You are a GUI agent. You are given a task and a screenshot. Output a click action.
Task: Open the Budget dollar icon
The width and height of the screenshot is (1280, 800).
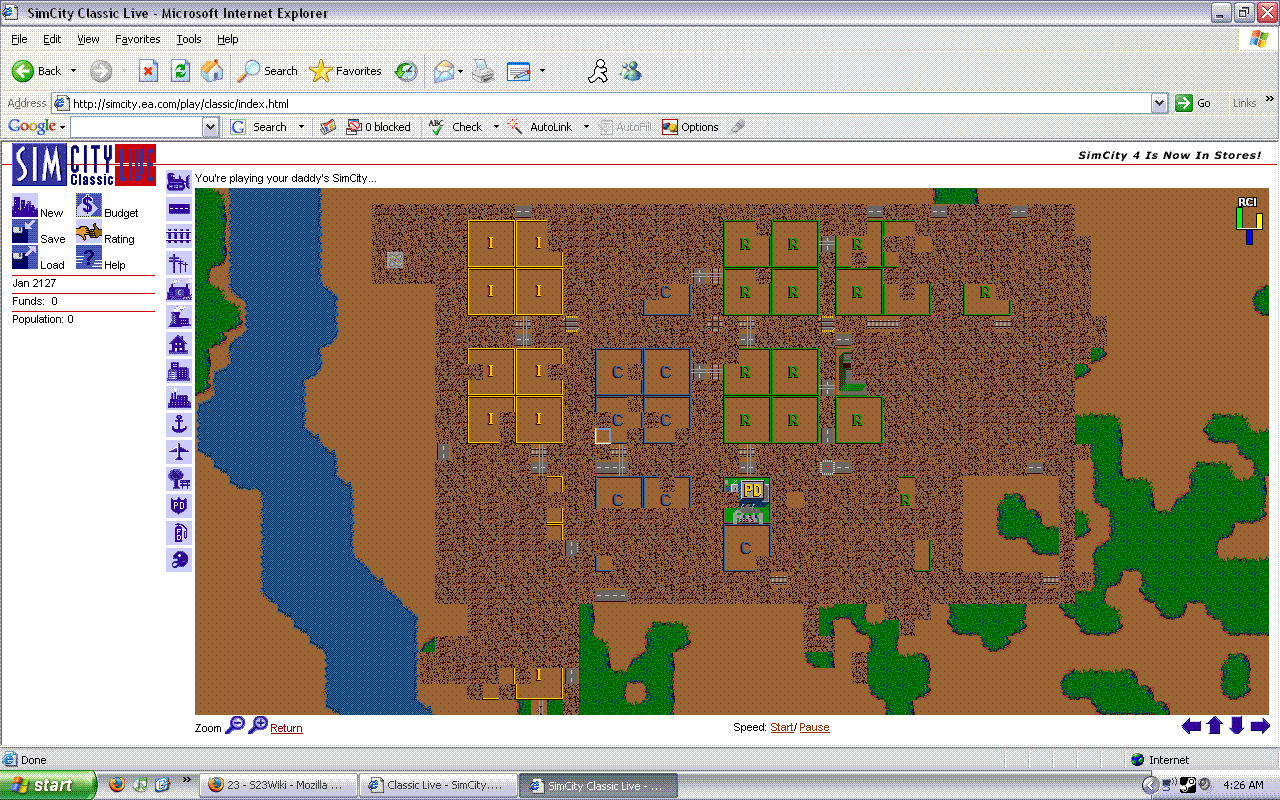89,206
